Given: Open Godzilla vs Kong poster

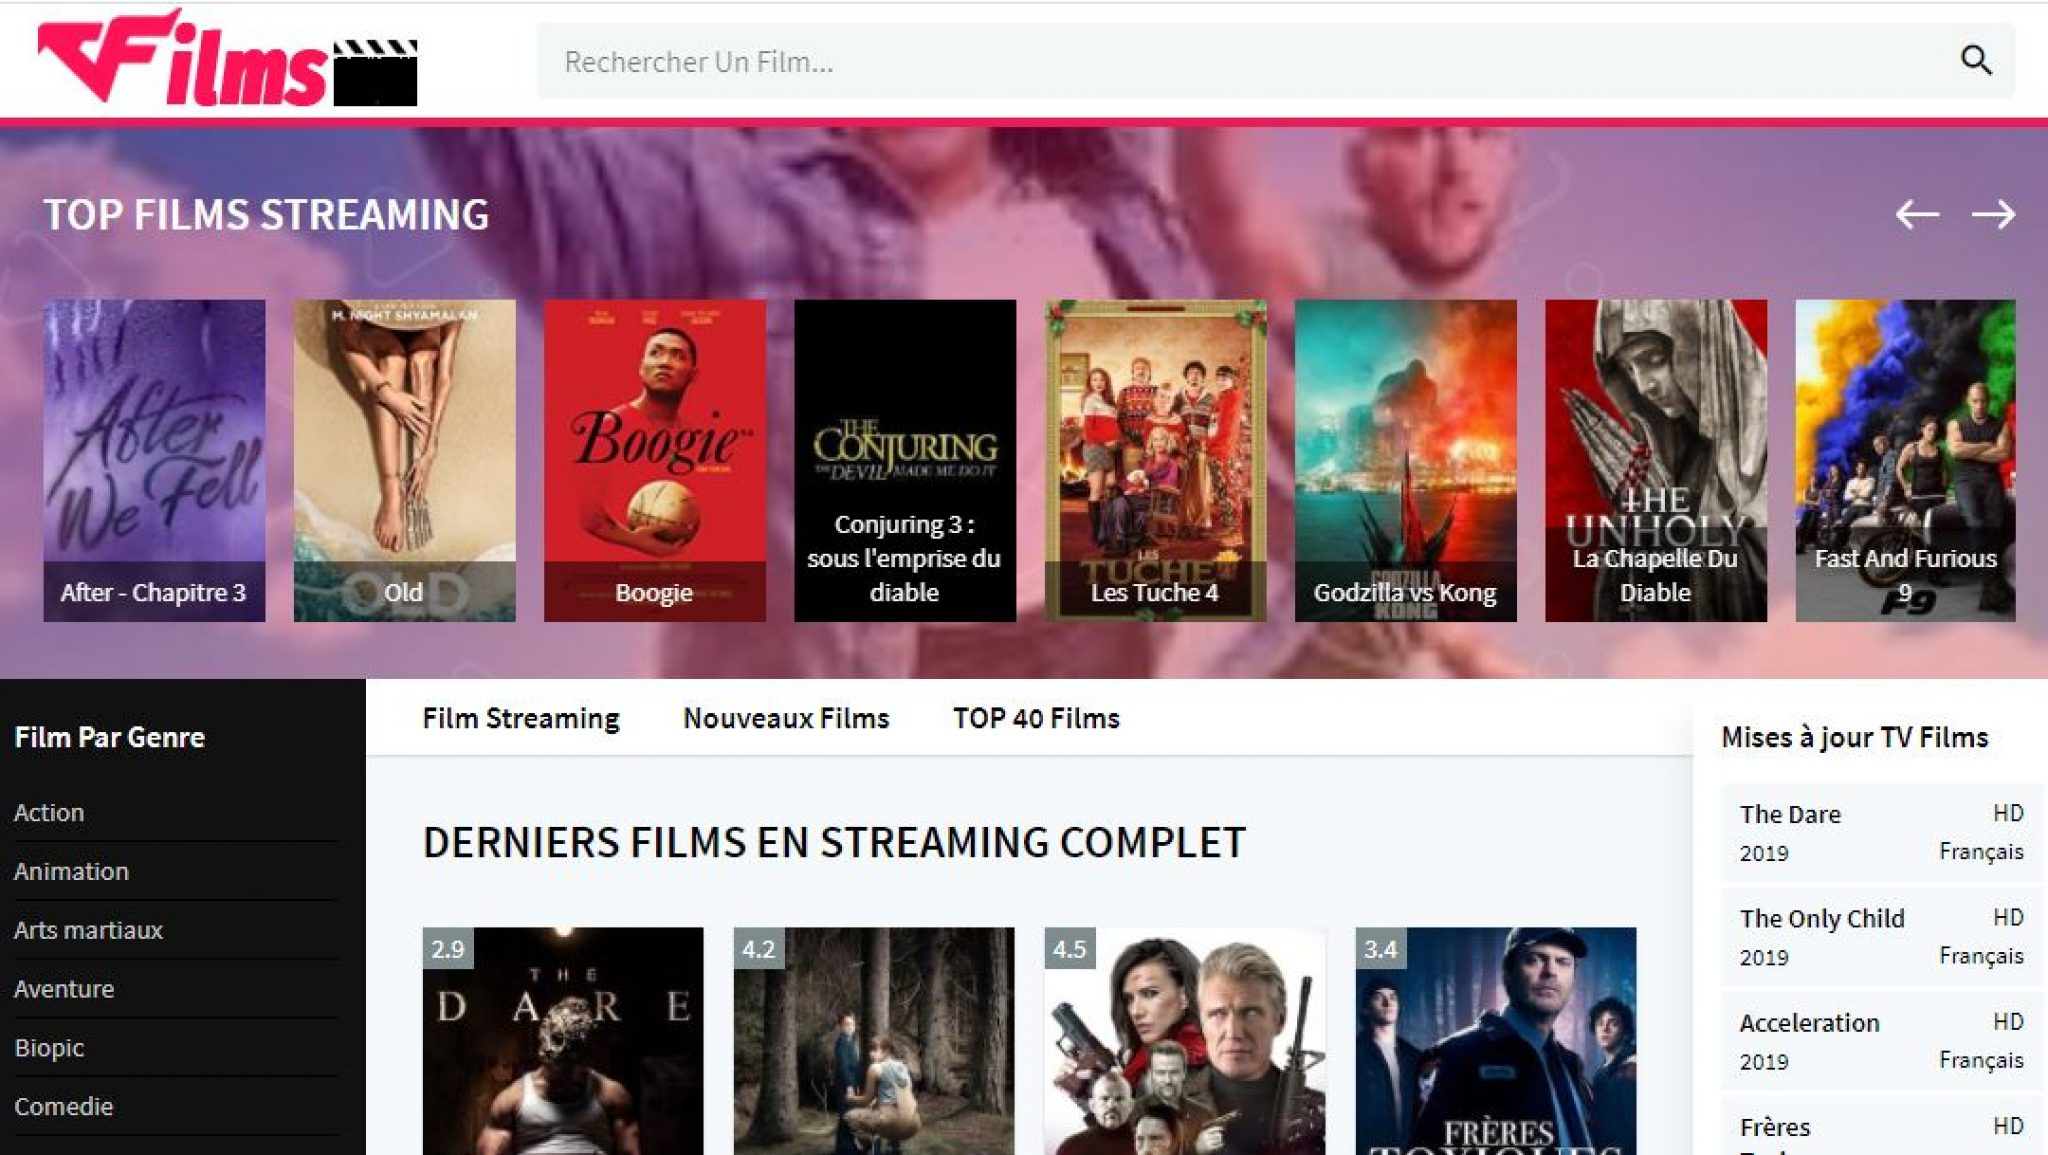Looking at the screenshot, I should coord(1405,460).
